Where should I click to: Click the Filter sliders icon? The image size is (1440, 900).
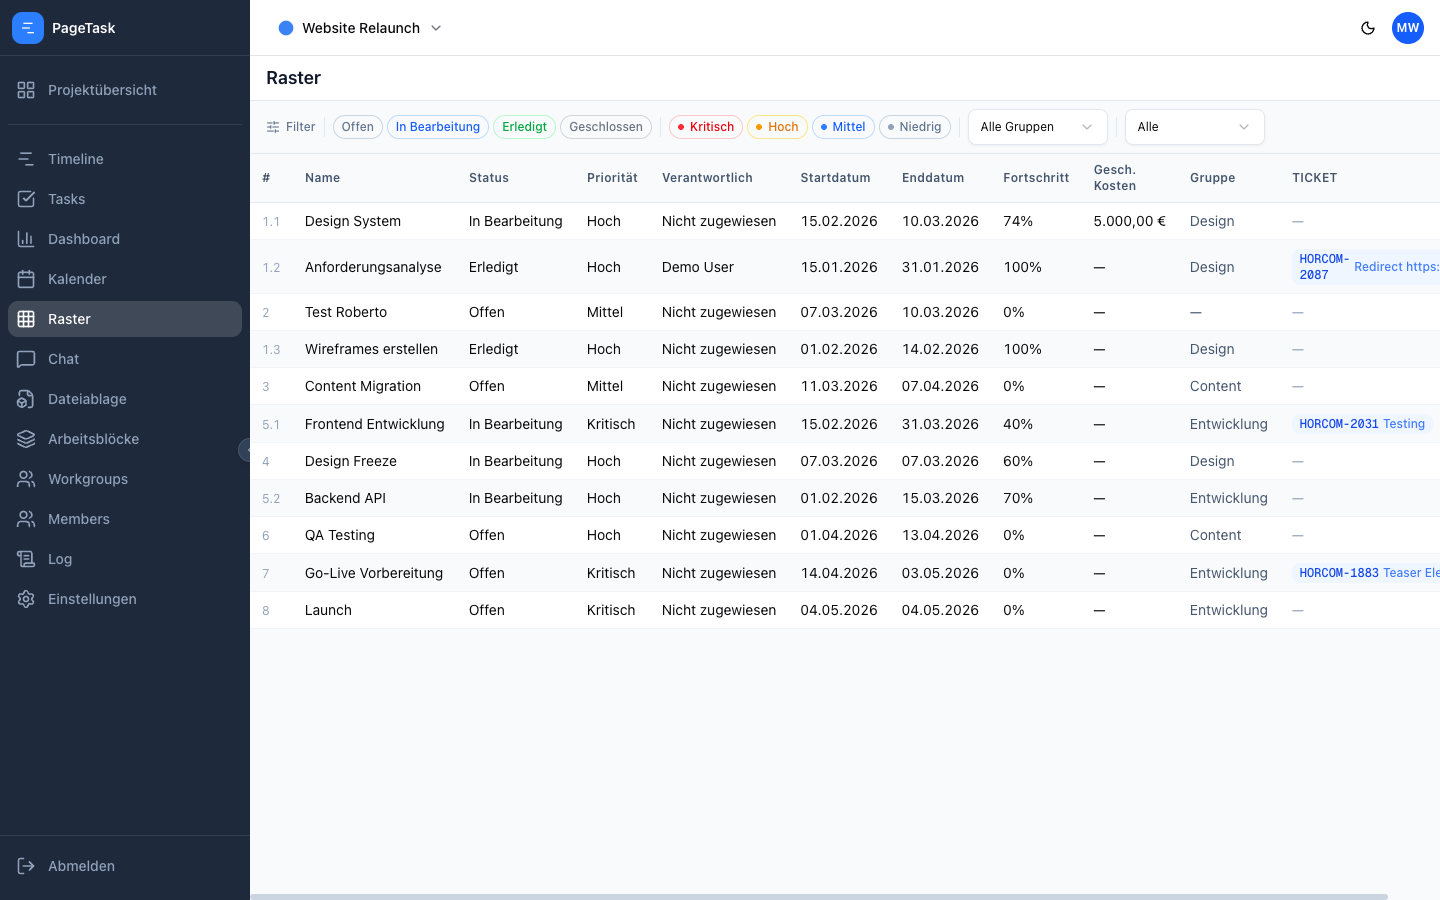273,127
